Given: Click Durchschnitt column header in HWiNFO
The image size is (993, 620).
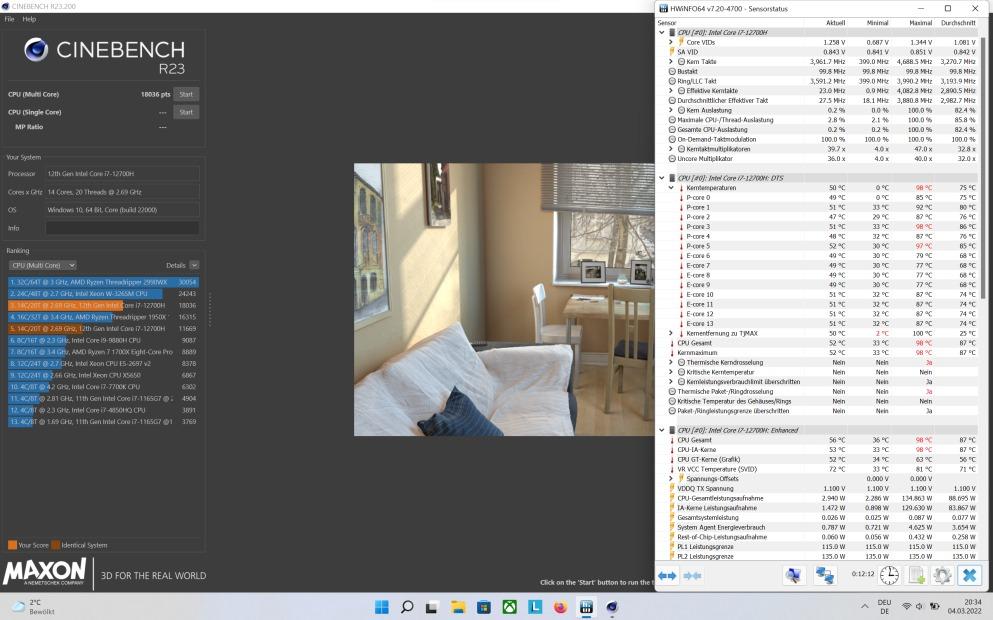Looking at the screenshot, I should [x=958, y=23].
